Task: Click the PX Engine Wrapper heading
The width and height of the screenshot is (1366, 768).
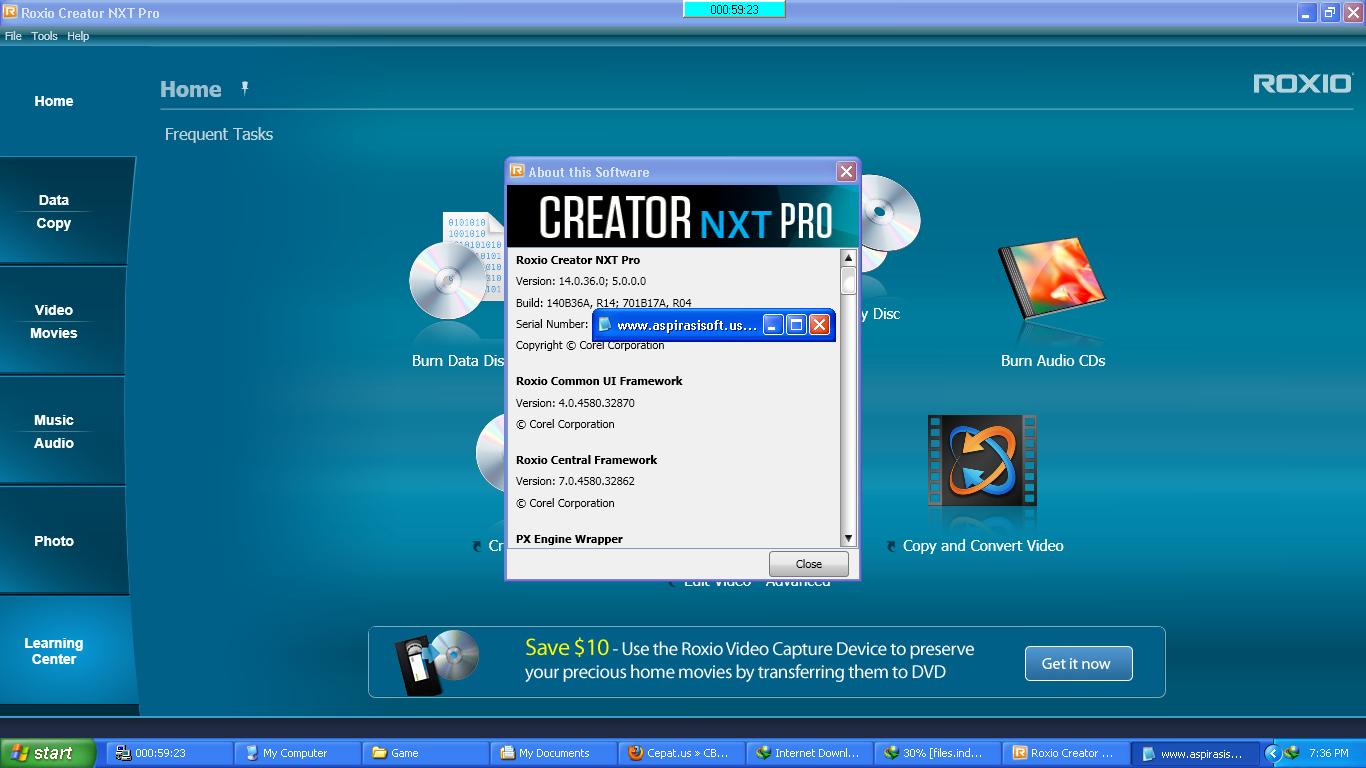Action: click(x=569, y=539)
